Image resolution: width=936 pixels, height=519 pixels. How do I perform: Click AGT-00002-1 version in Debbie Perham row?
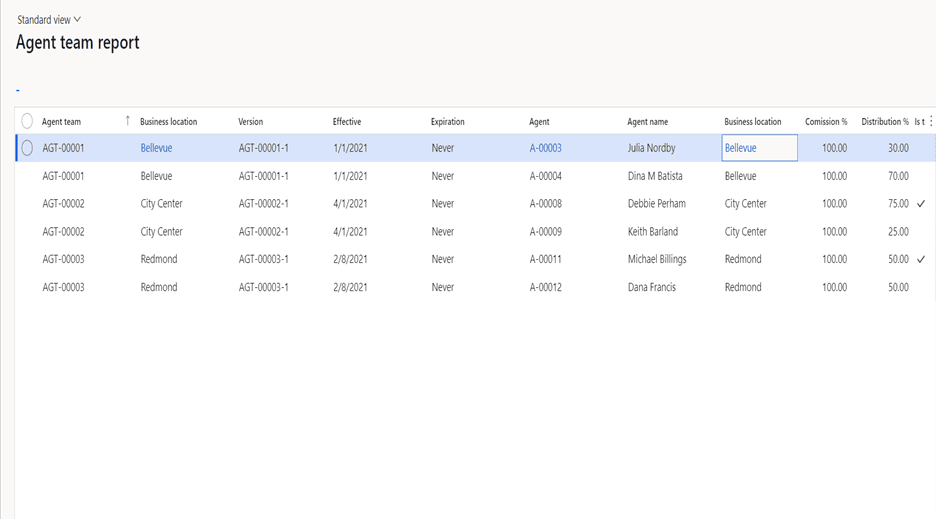pyautogui.click(x=264, y=204)
